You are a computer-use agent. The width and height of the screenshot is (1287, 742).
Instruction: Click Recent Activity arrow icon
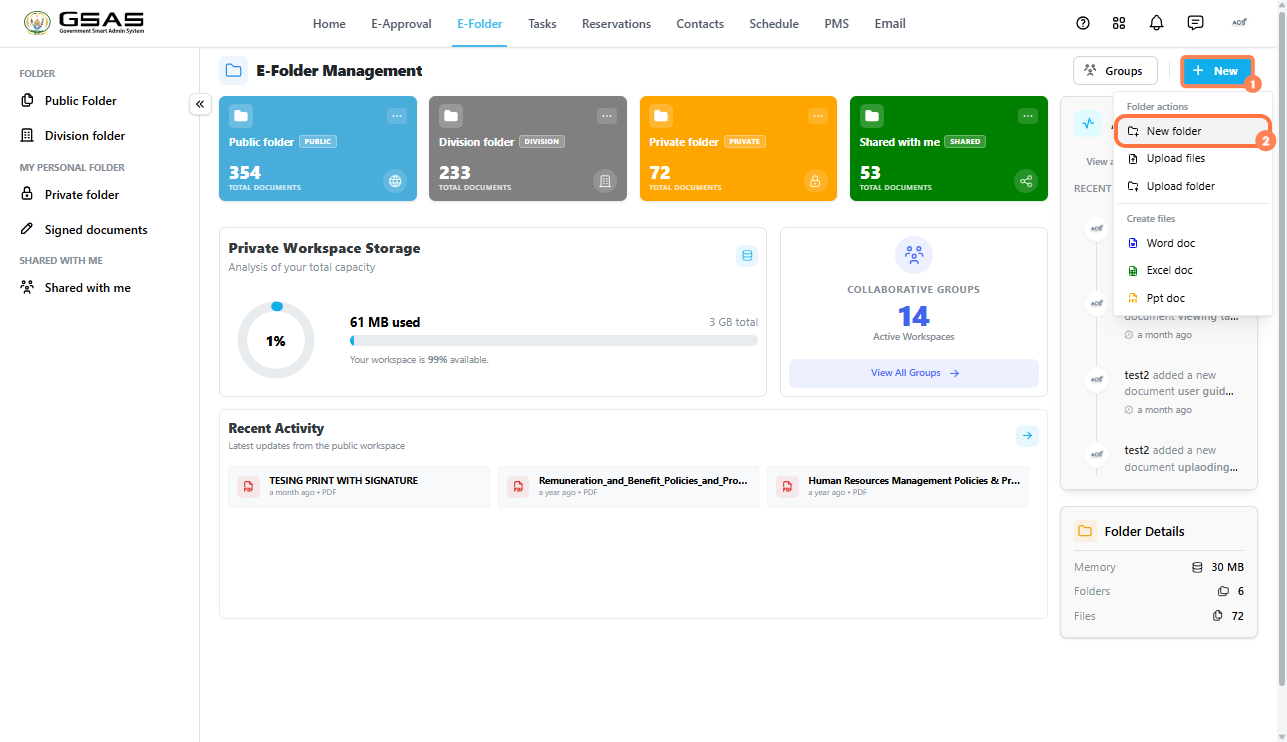point(1027,436)
